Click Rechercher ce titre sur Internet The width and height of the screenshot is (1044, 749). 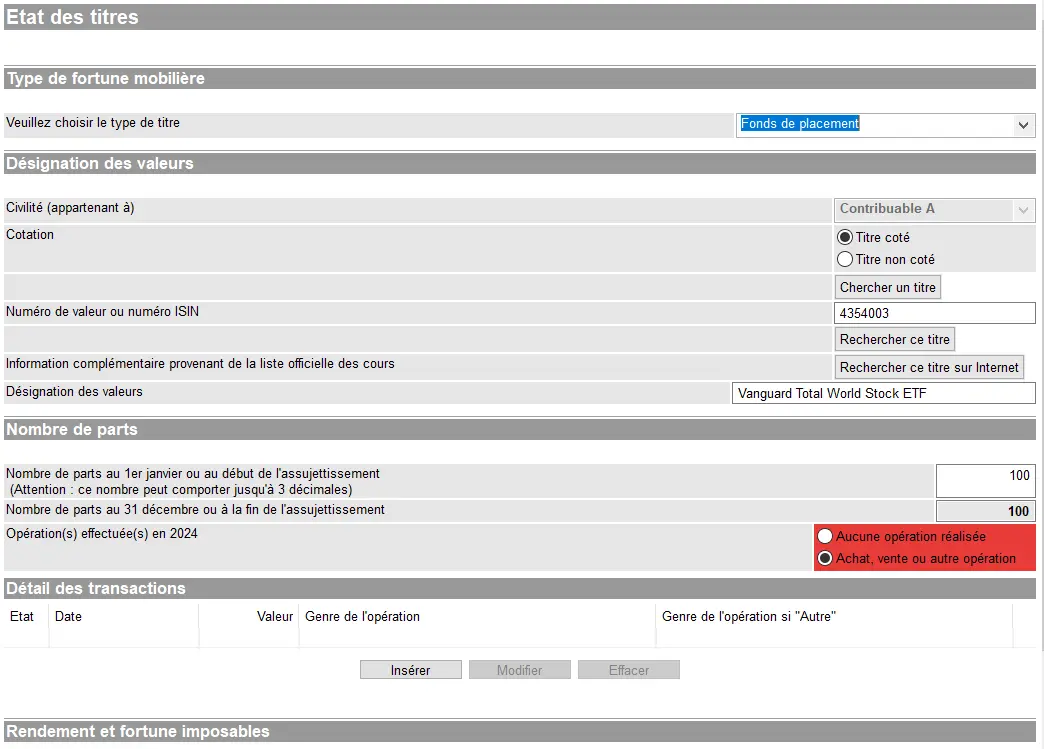tap(929, 367)
